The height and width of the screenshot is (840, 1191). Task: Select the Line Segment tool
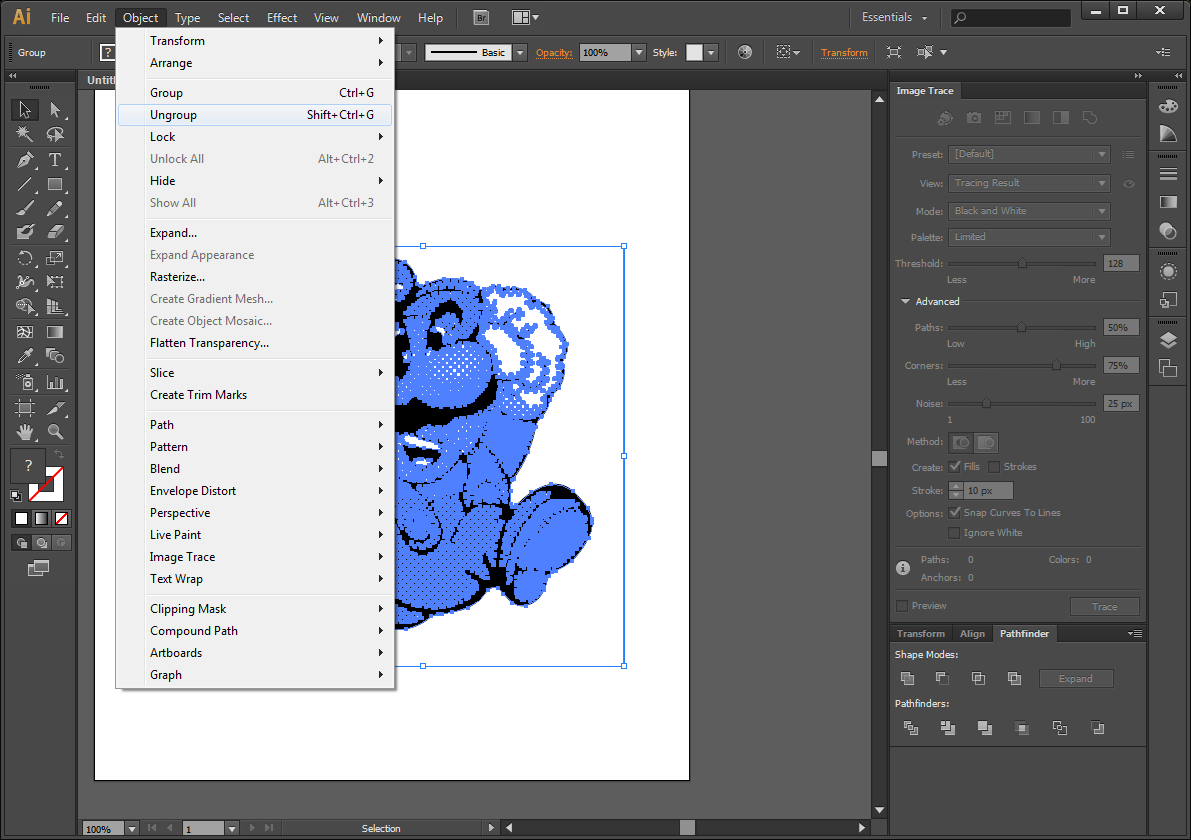point(25,184)
